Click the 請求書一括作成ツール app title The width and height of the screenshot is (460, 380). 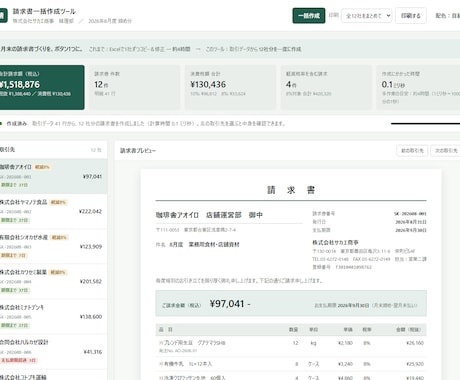click(x=44, y=11)
